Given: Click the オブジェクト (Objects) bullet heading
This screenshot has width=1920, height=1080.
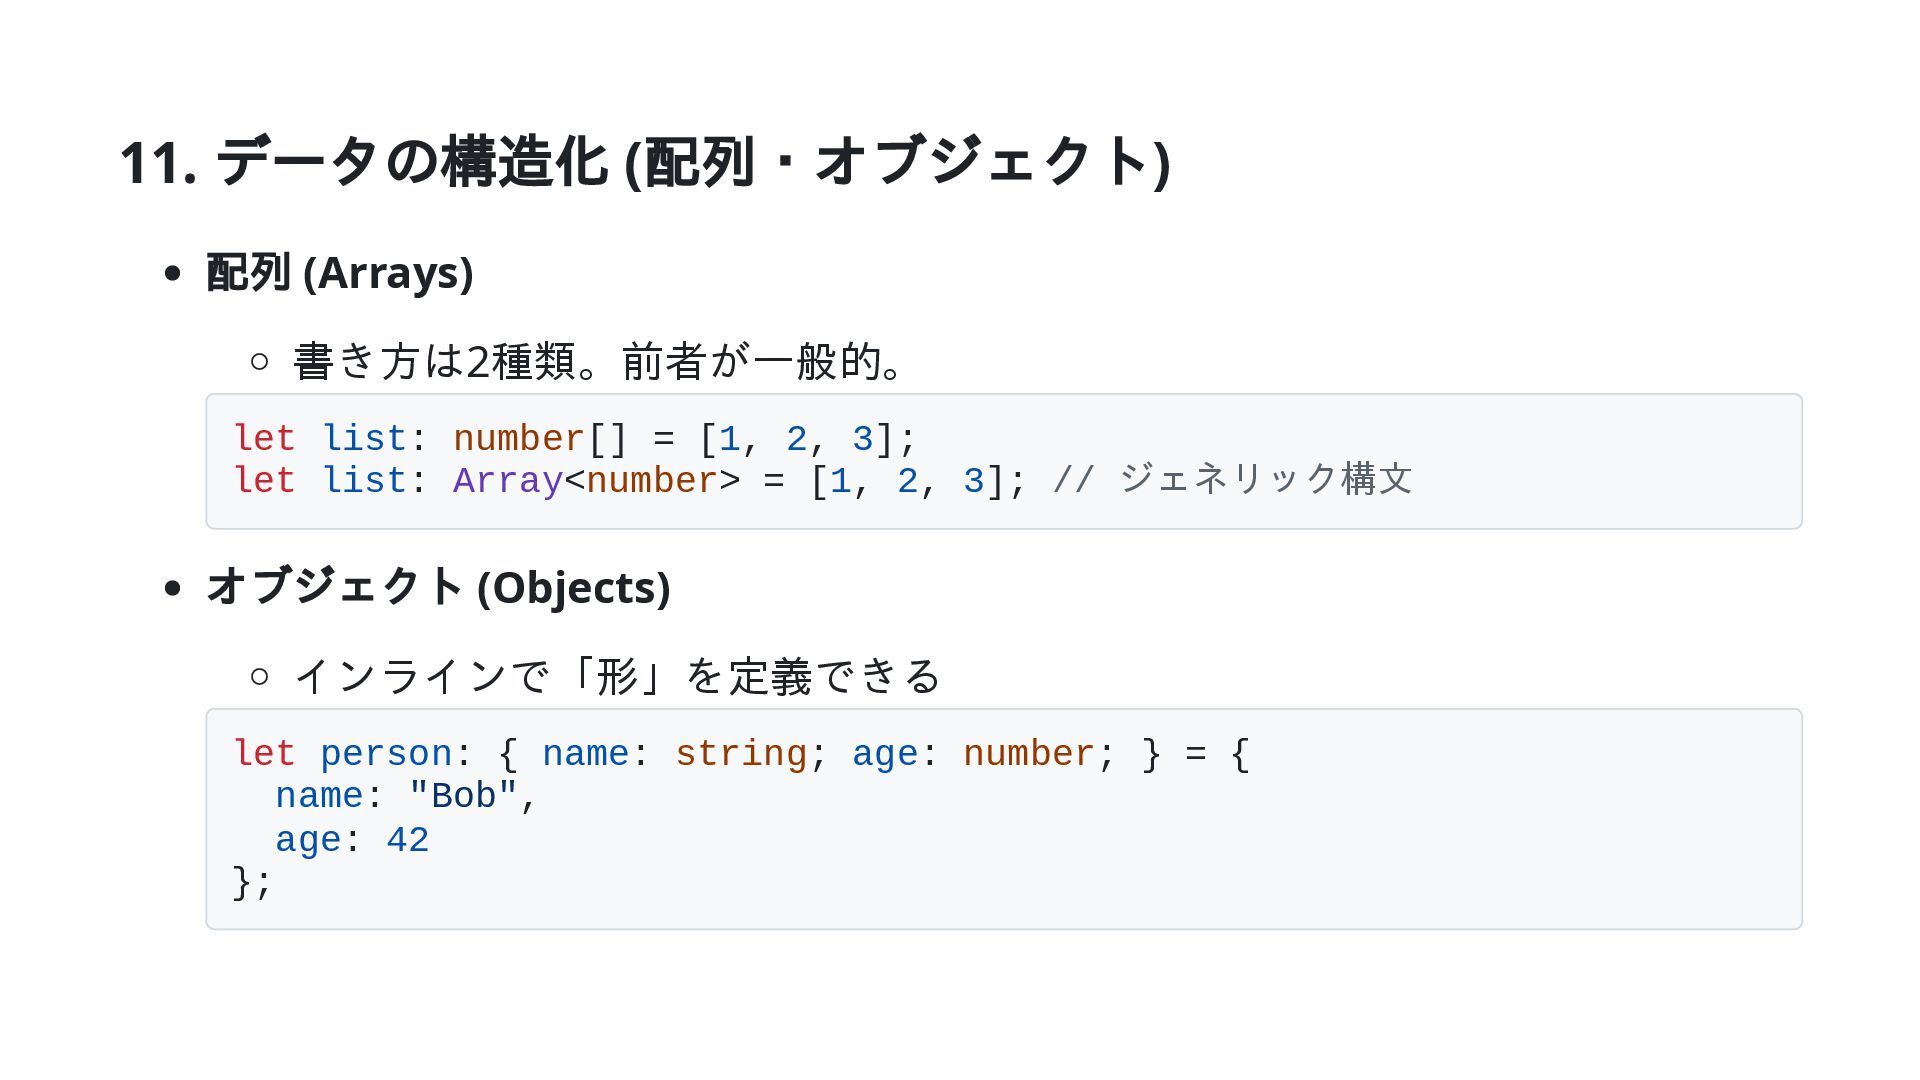Looking at the screenshot, I should click(437, 587).
